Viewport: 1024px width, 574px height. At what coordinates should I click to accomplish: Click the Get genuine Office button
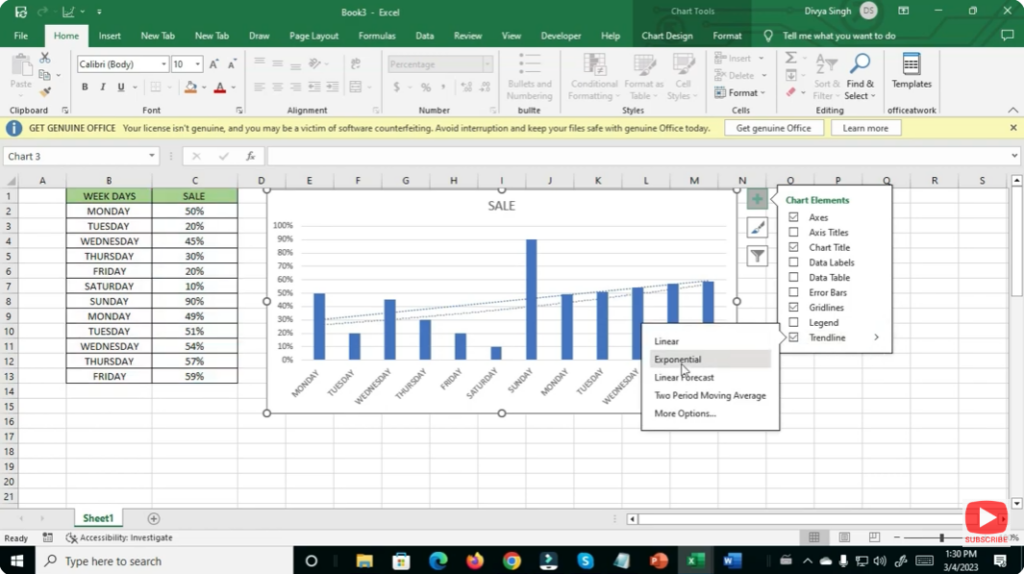tap(774, 128)
